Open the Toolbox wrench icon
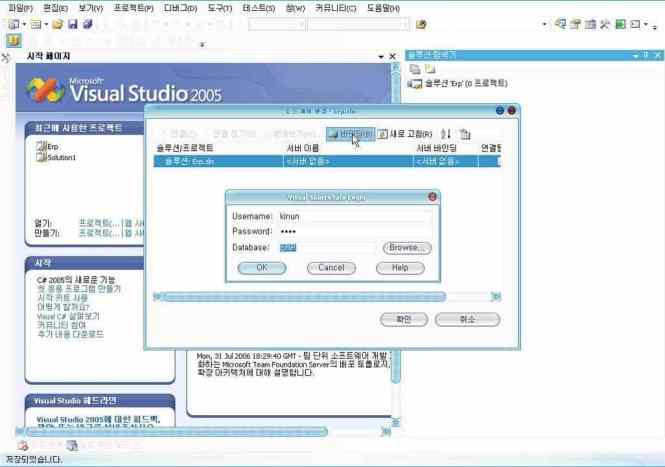Image resolution: width=665 pixels, height=467 pixels. pos(605,24)
